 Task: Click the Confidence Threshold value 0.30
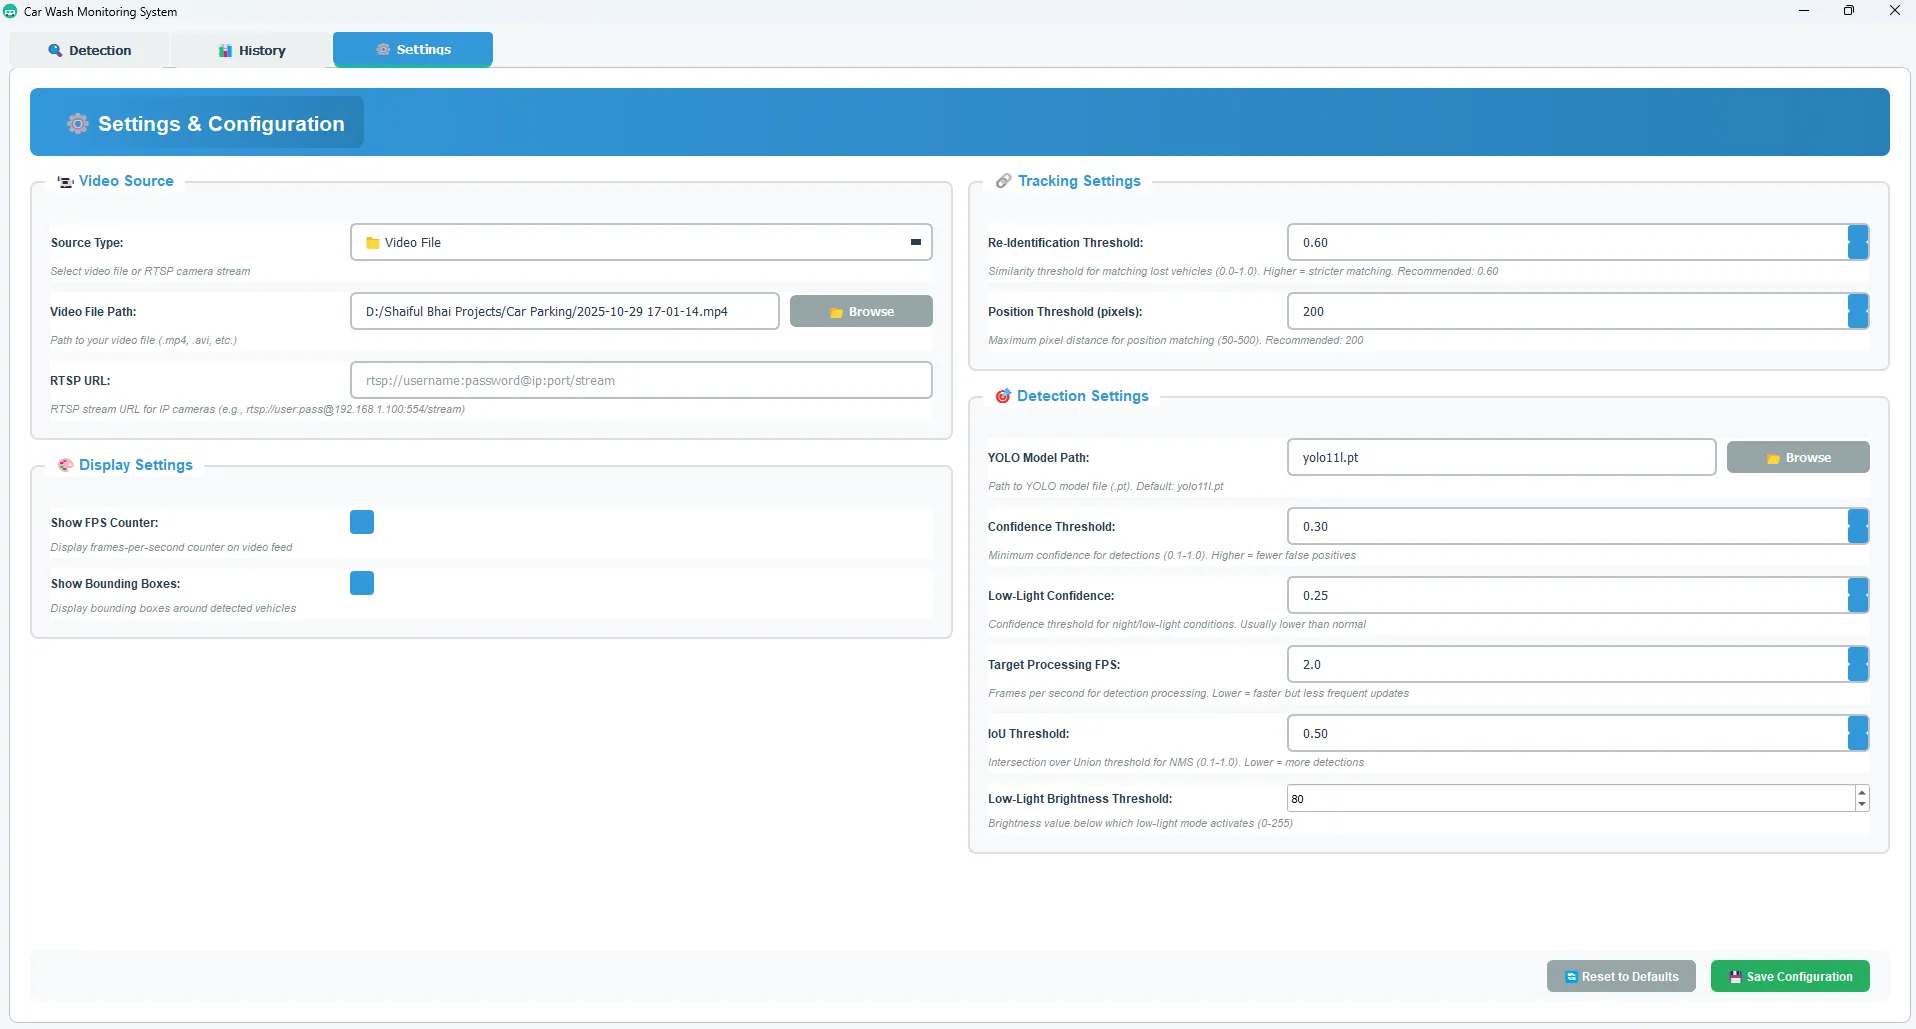1315,526
